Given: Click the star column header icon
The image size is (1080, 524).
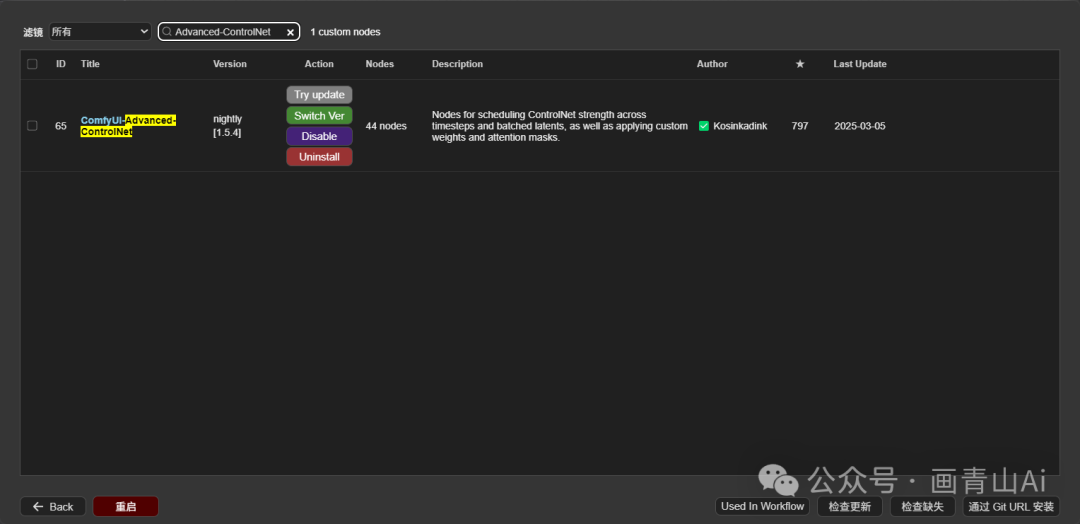Looking at the screenshot, I should point(800,64).
